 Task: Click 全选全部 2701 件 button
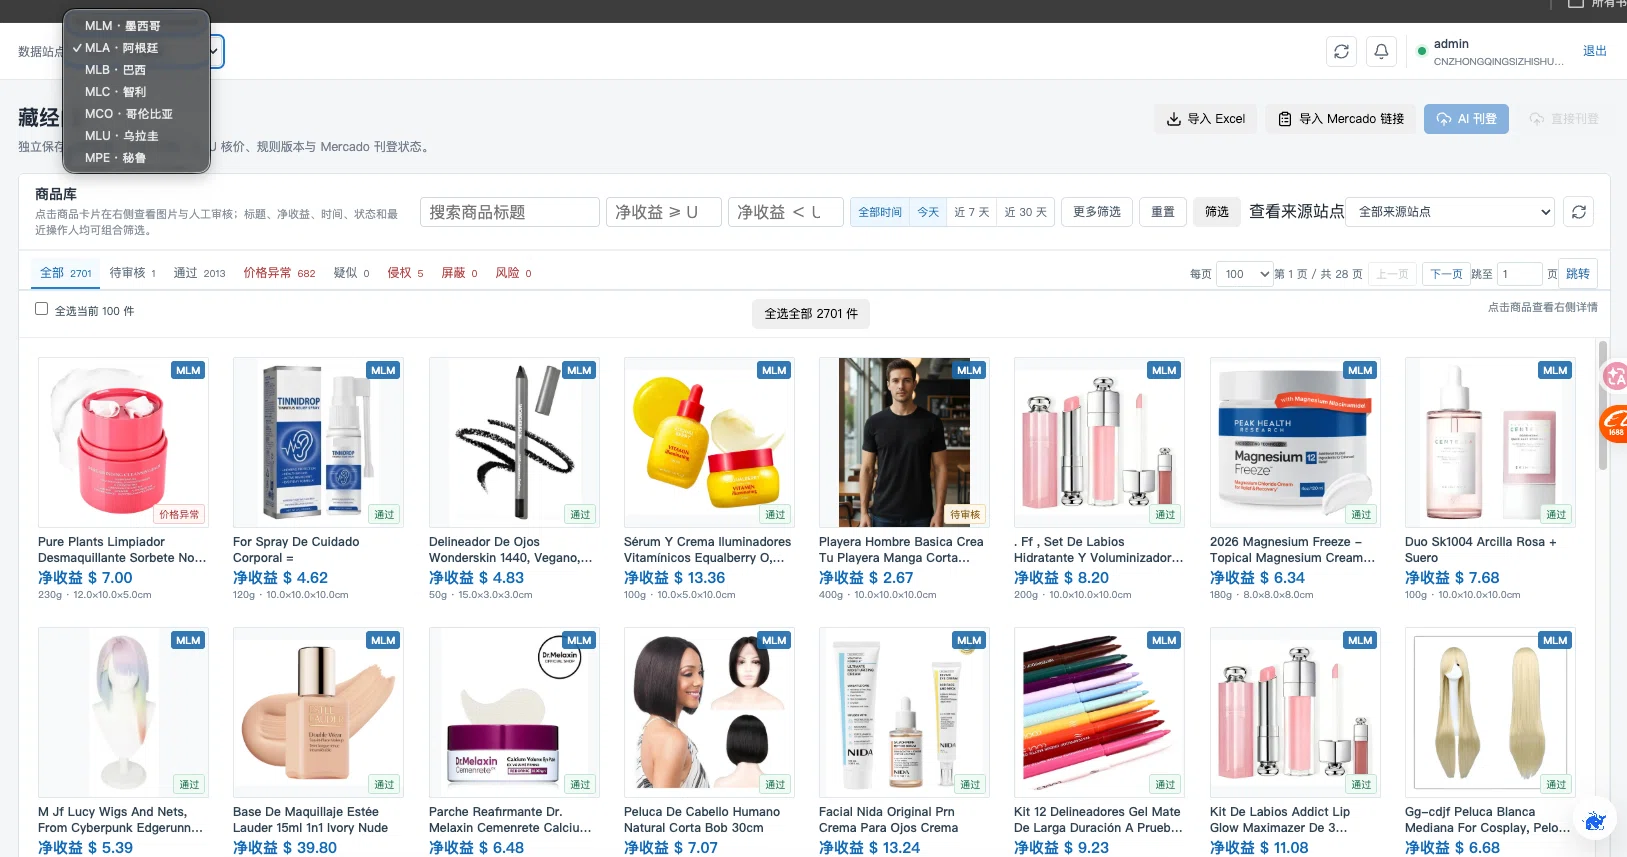811,314
